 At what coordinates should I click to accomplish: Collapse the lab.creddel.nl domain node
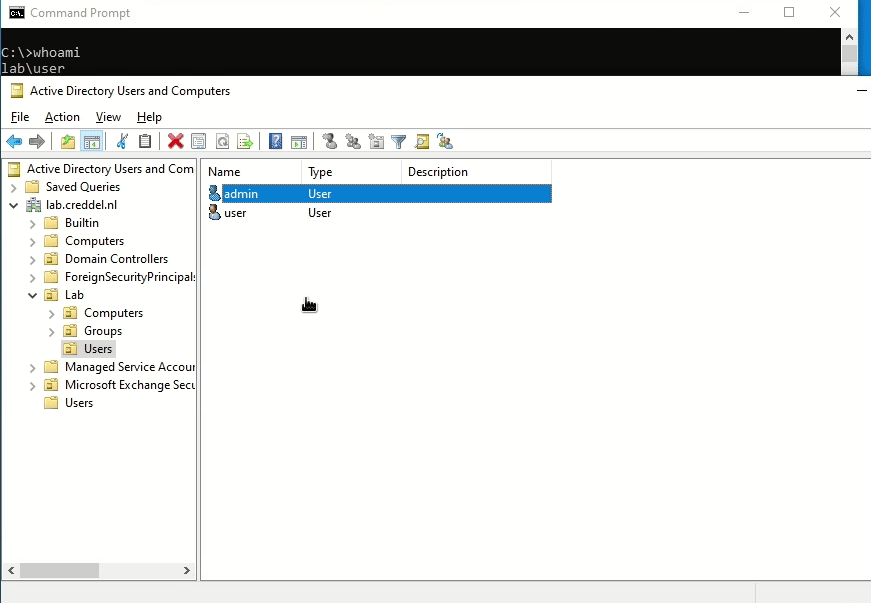tap(13, 205)
